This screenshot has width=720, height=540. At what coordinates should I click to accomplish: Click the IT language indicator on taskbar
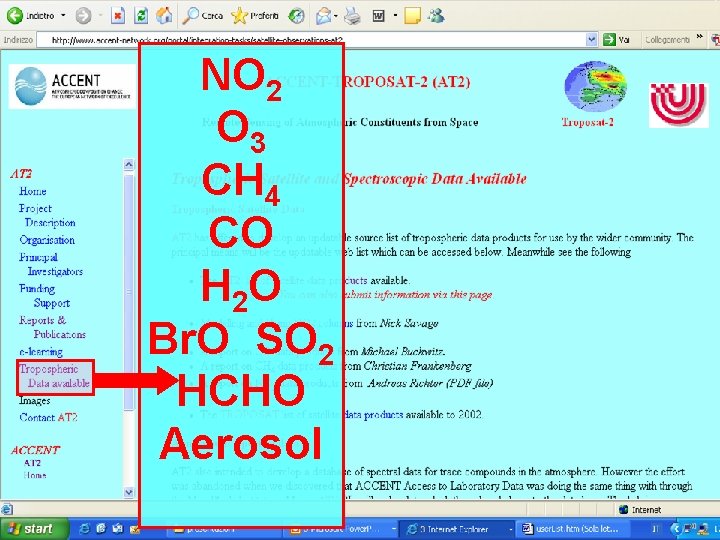(x=656, y=529)
